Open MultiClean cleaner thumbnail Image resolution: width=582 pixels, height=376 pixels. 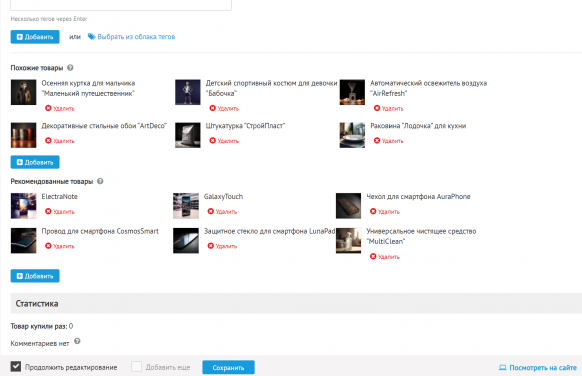349,241
